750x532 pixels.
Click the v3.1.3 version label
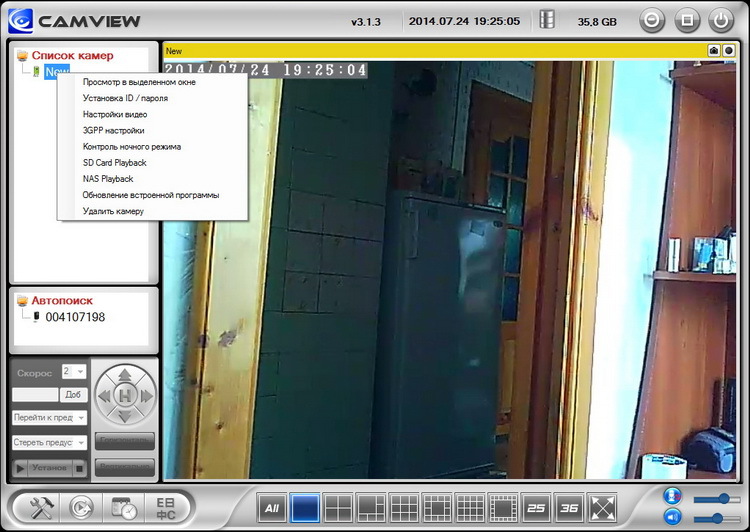point(365,22)
